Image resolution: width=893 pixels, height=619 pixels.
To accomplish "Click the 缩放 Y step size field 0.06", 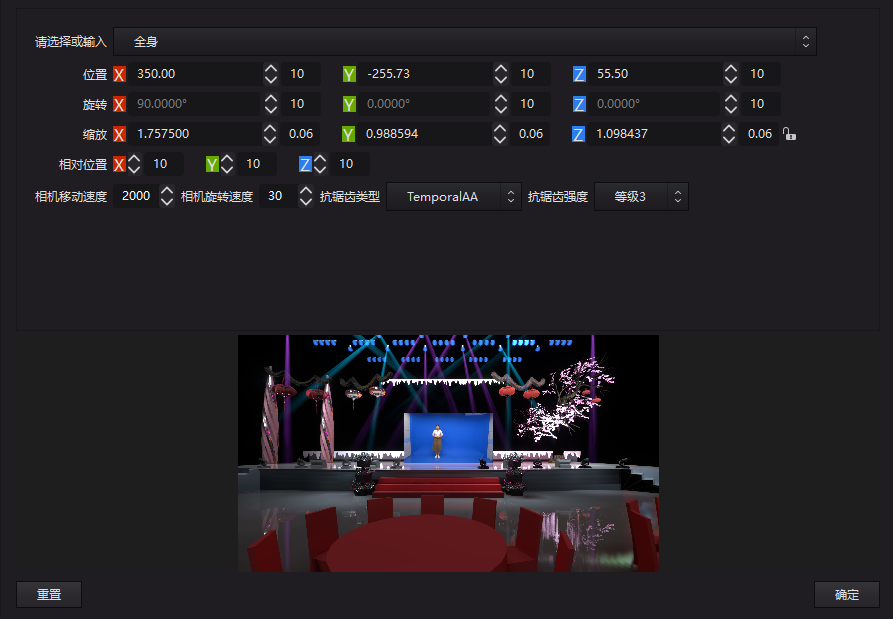I will [530, 134].
